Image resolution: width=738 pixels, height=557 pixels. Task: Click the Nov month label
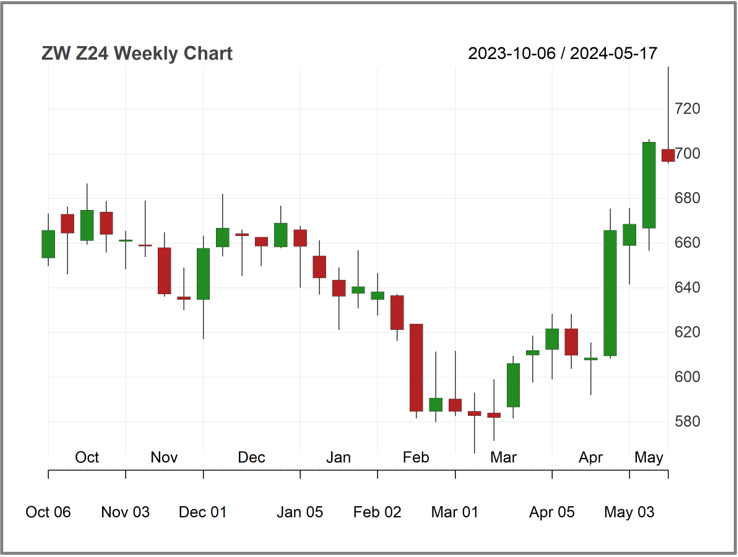(x=164, y=457)
